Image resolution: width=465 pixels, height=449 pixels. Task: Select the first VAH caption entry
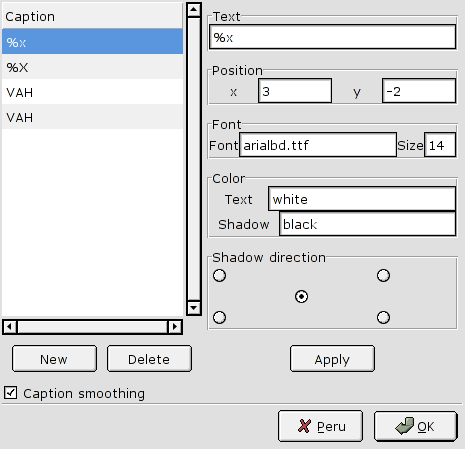92,92
